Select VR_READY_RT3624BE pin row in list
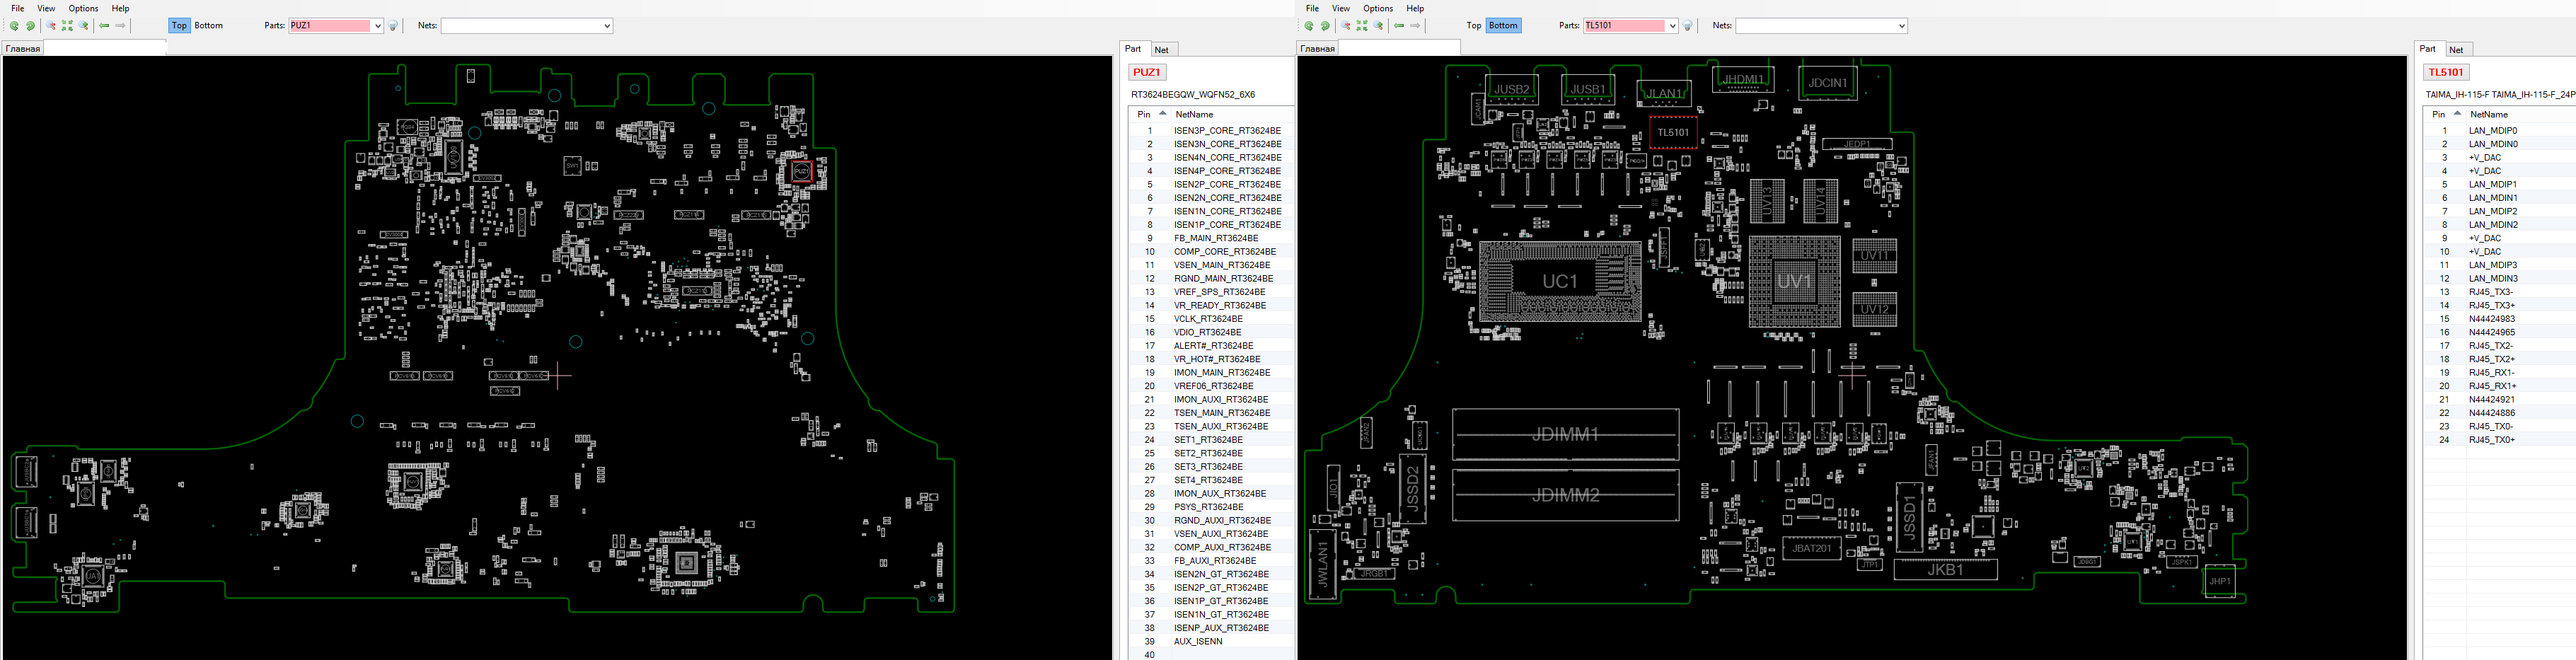Viewport: 2576px width, 660px height. (1219, 305)
